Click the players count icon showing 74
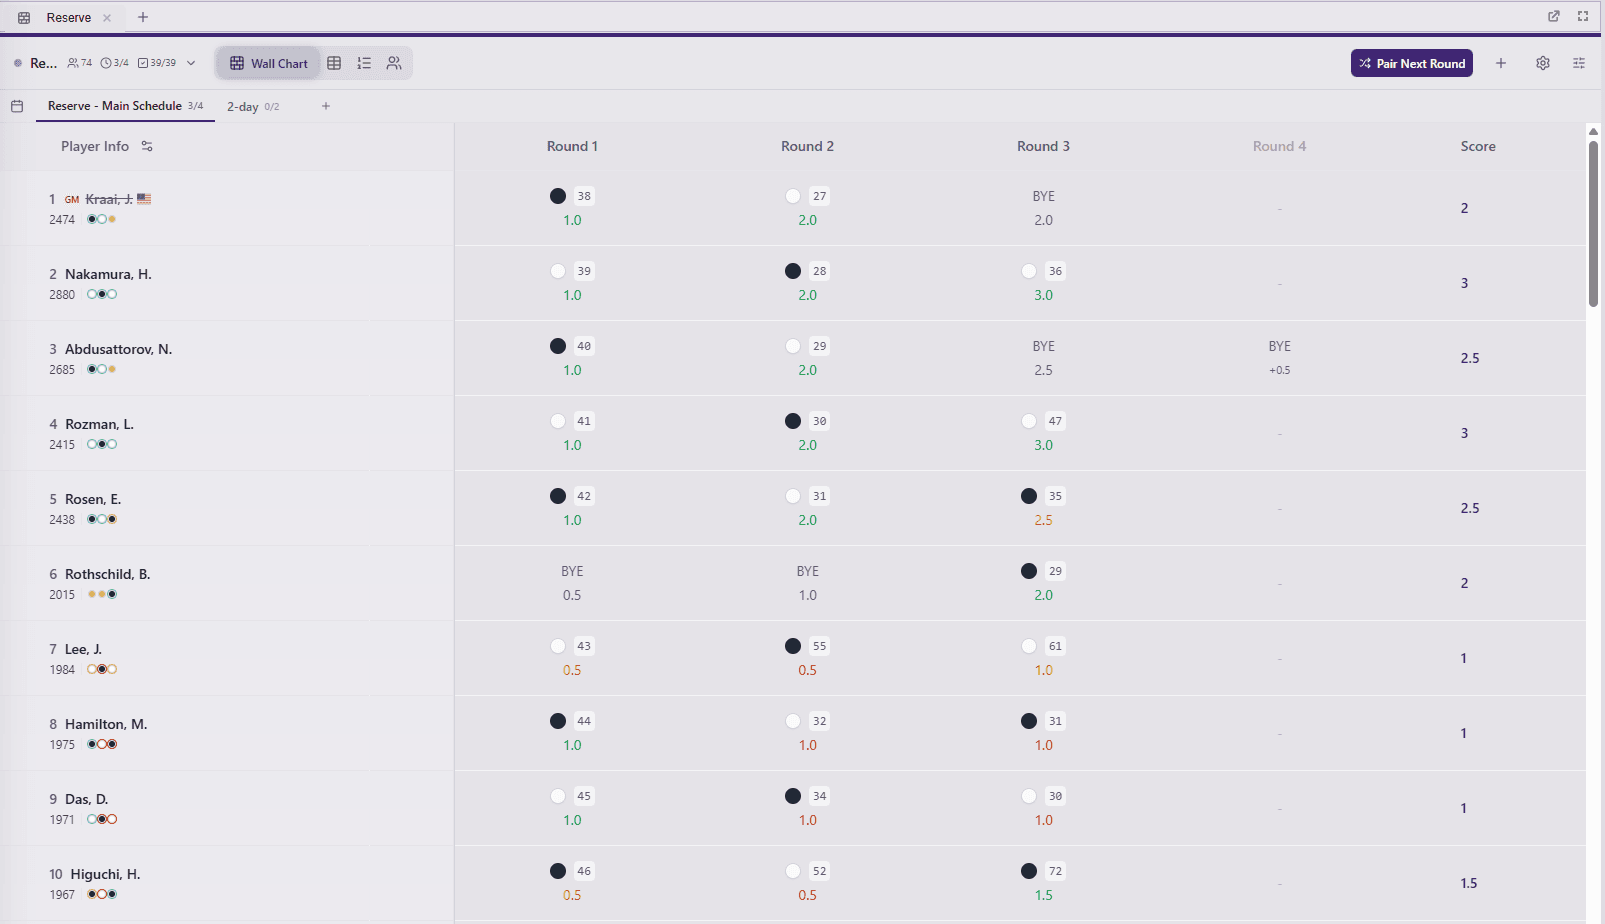1605x924 pixels. pyautogui.click(x=78, y=62)
